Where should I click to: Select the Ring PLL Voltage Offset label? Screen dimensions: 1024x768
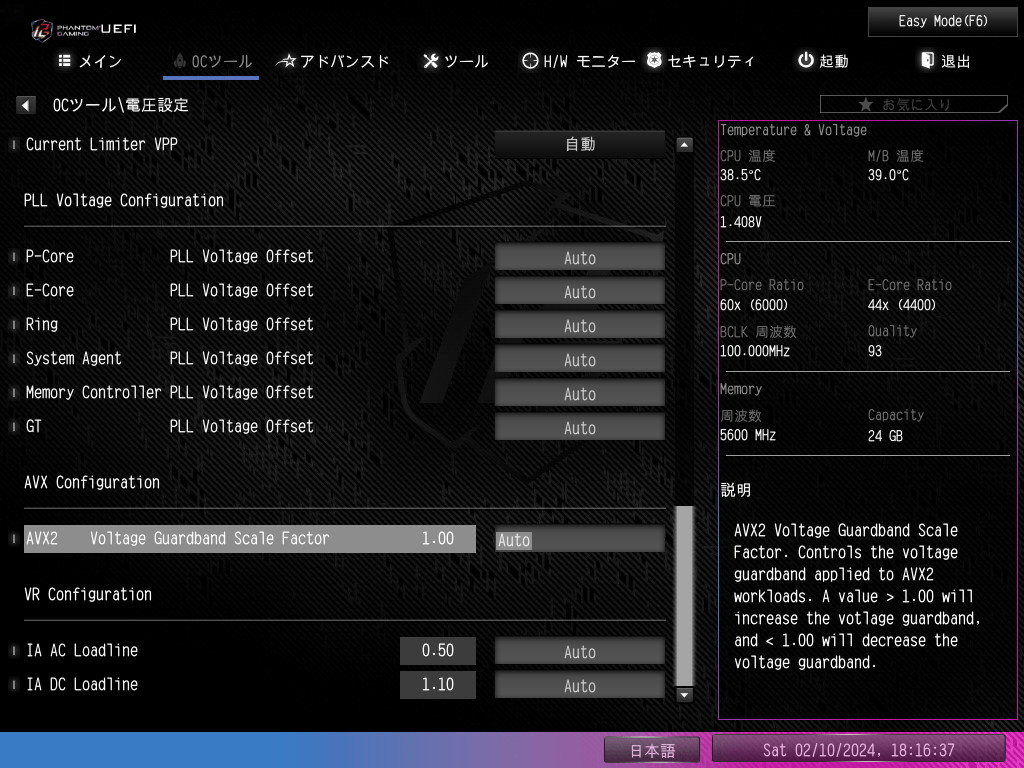[169, 324]
